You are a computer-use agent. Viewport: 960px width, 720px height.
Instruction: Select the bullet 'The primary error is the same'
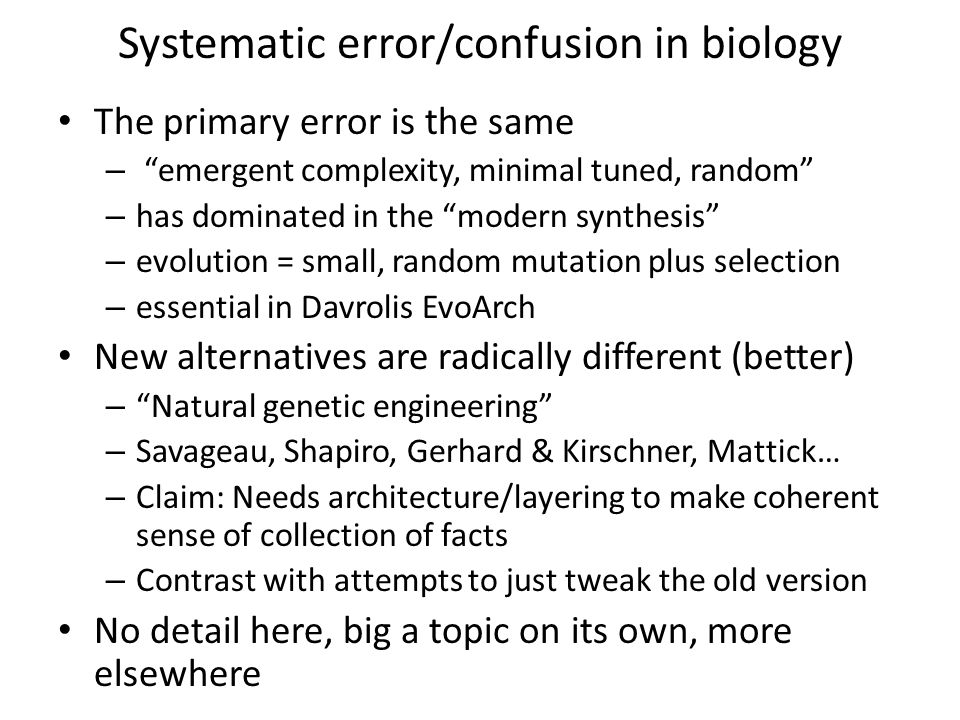click(x=334, y=122)
